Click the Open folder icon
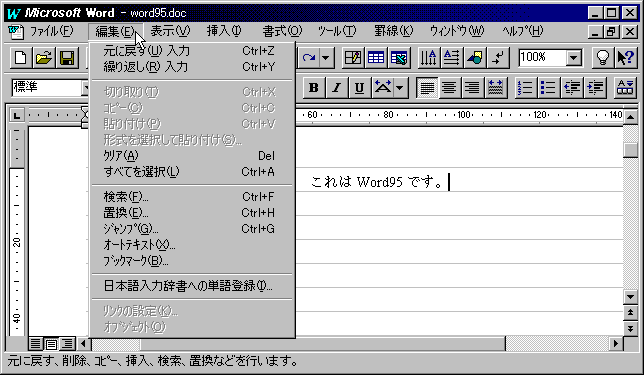The width and height of the screenshot is (644, 375). pyautogui.click(x=44, y=58)
